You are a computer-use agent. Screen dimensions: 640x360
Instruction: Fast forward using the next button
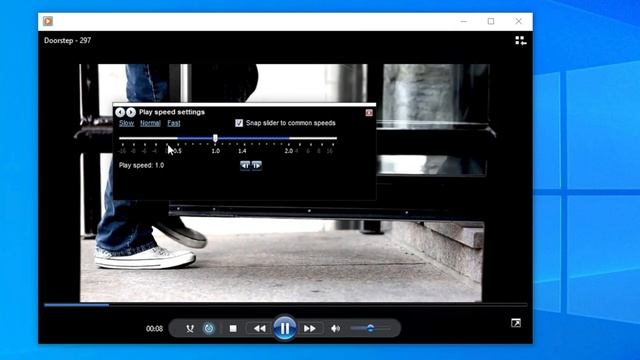click(x=310, y=329)
